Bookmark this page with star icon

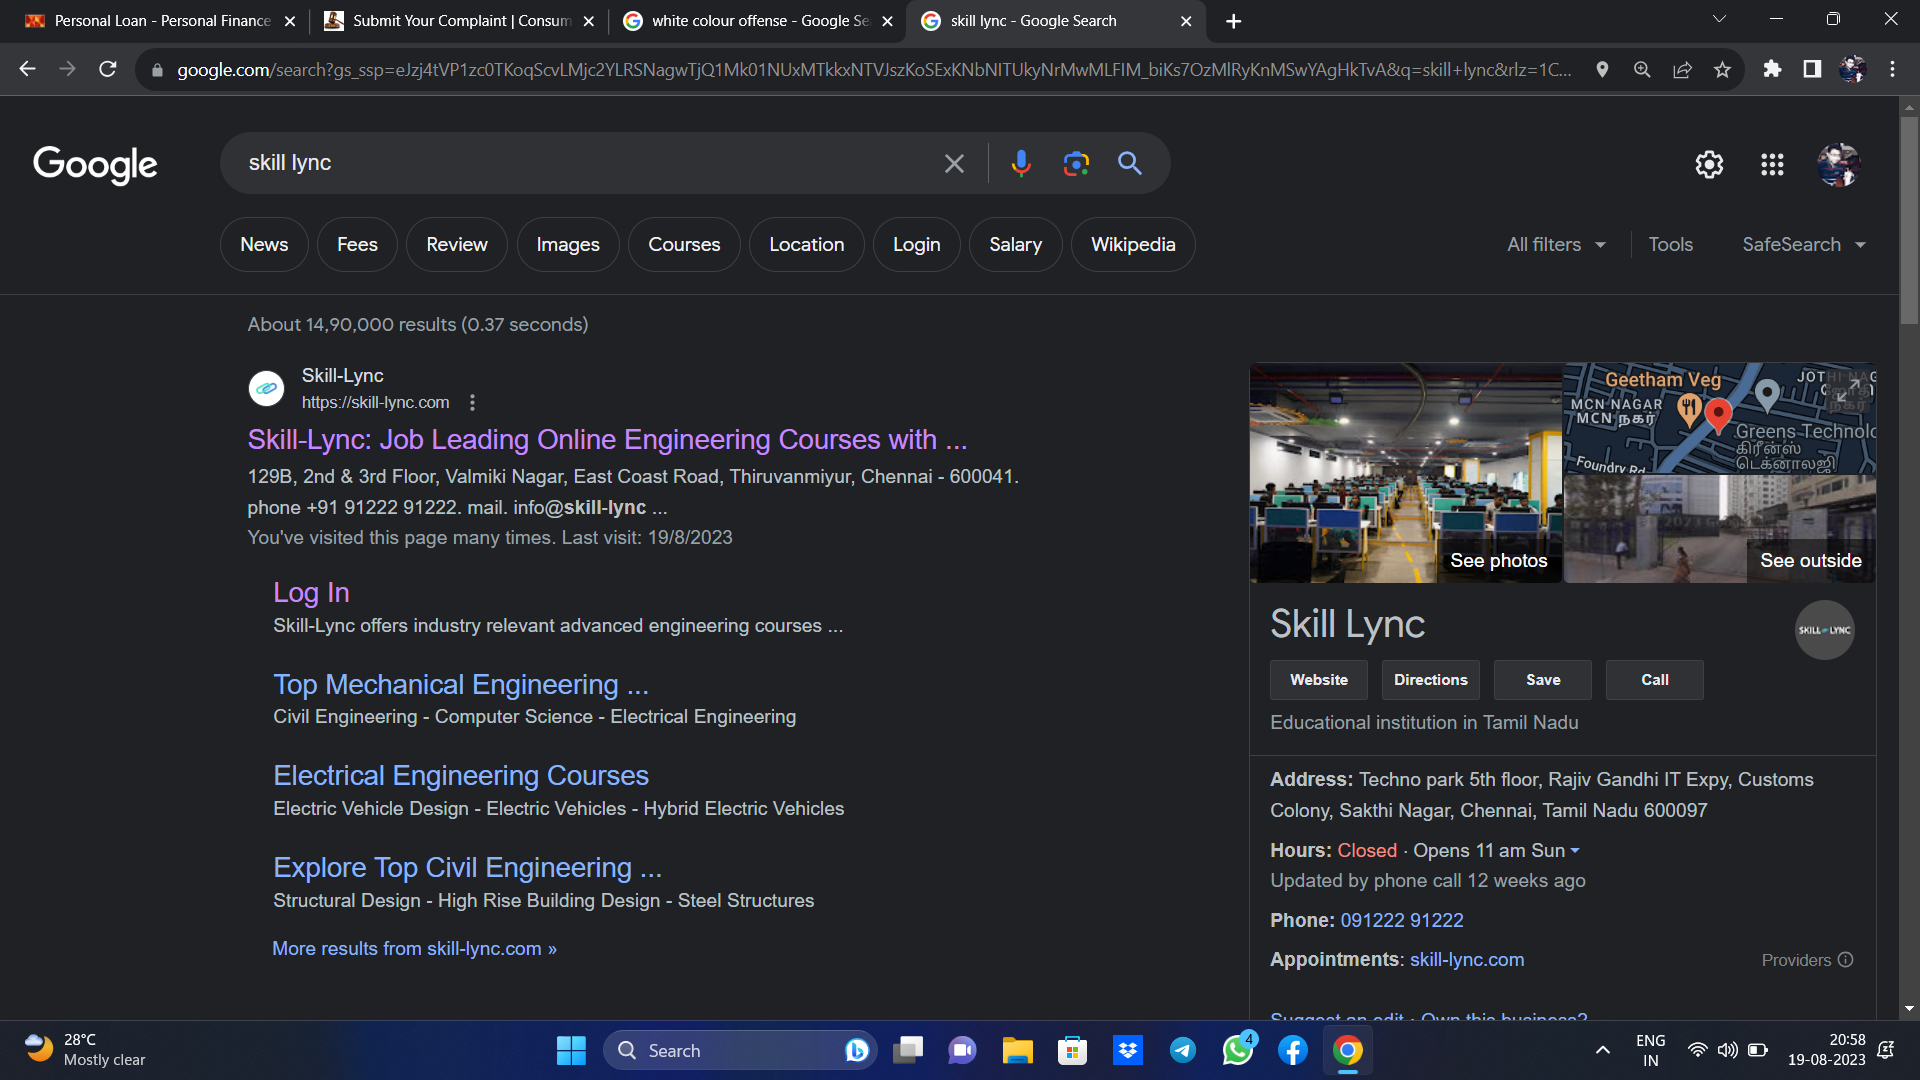(1722, 69)
